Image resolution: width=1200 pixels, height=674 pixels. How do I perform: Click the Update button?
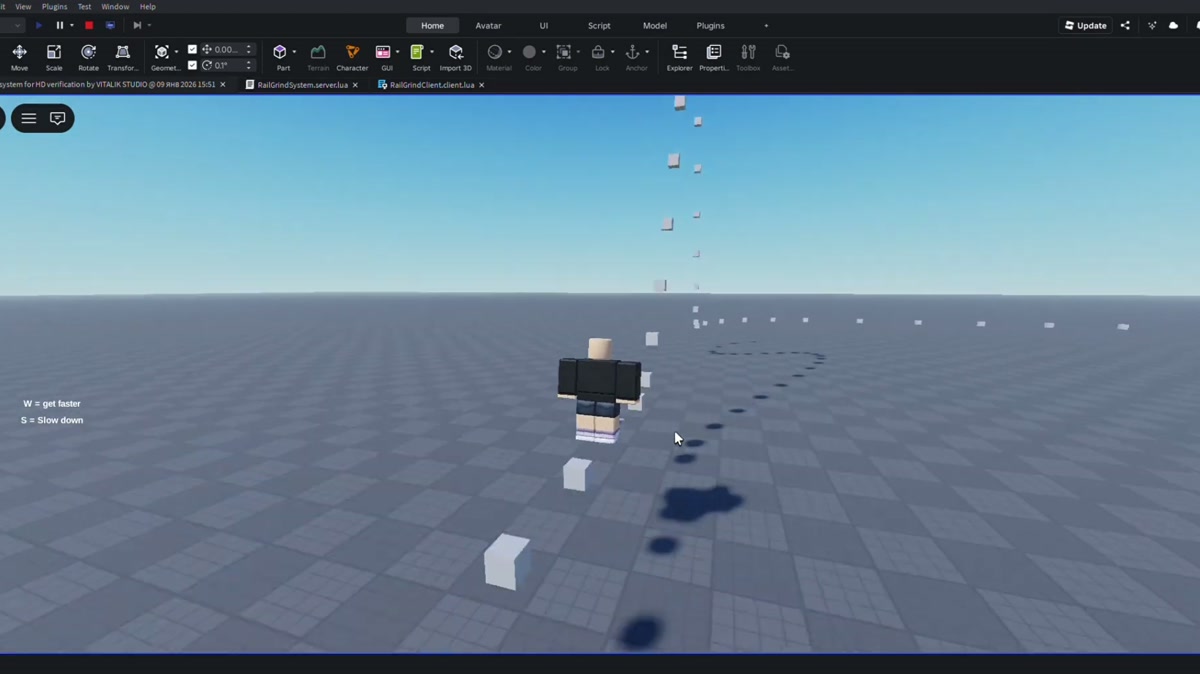pos(1085,26)
